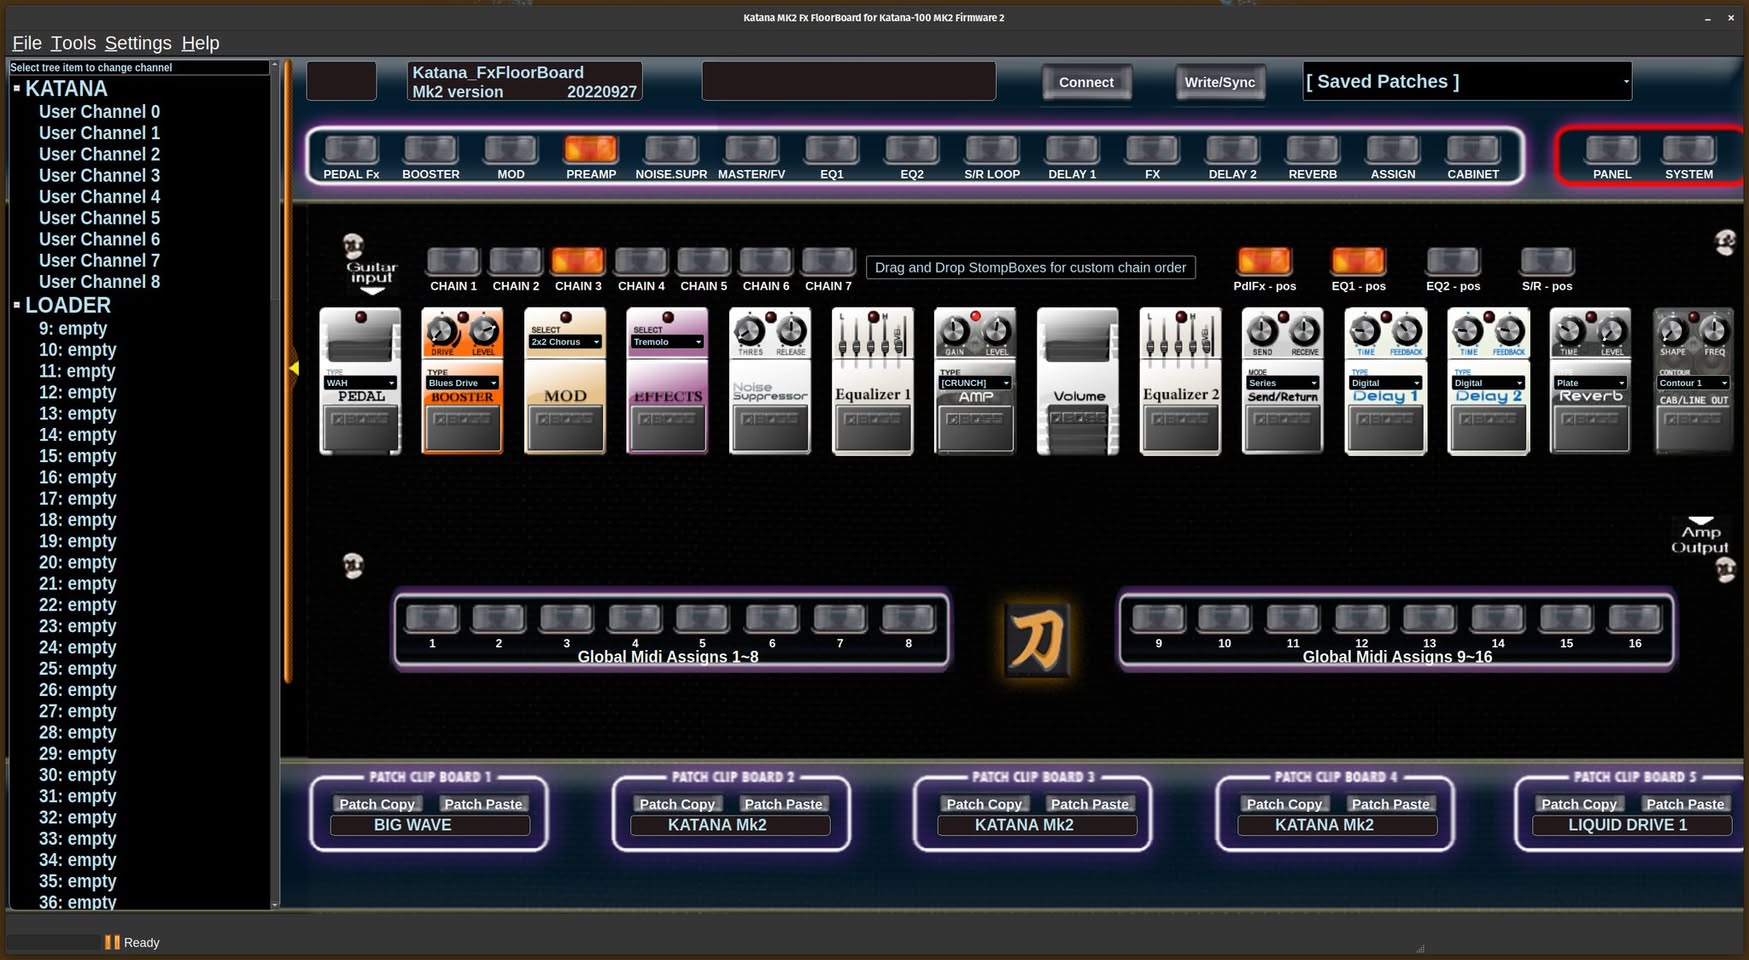Open the AMP stompbox editor
Screen dimensions: 1749x960
pyautogui.click(x=975, y=381)
